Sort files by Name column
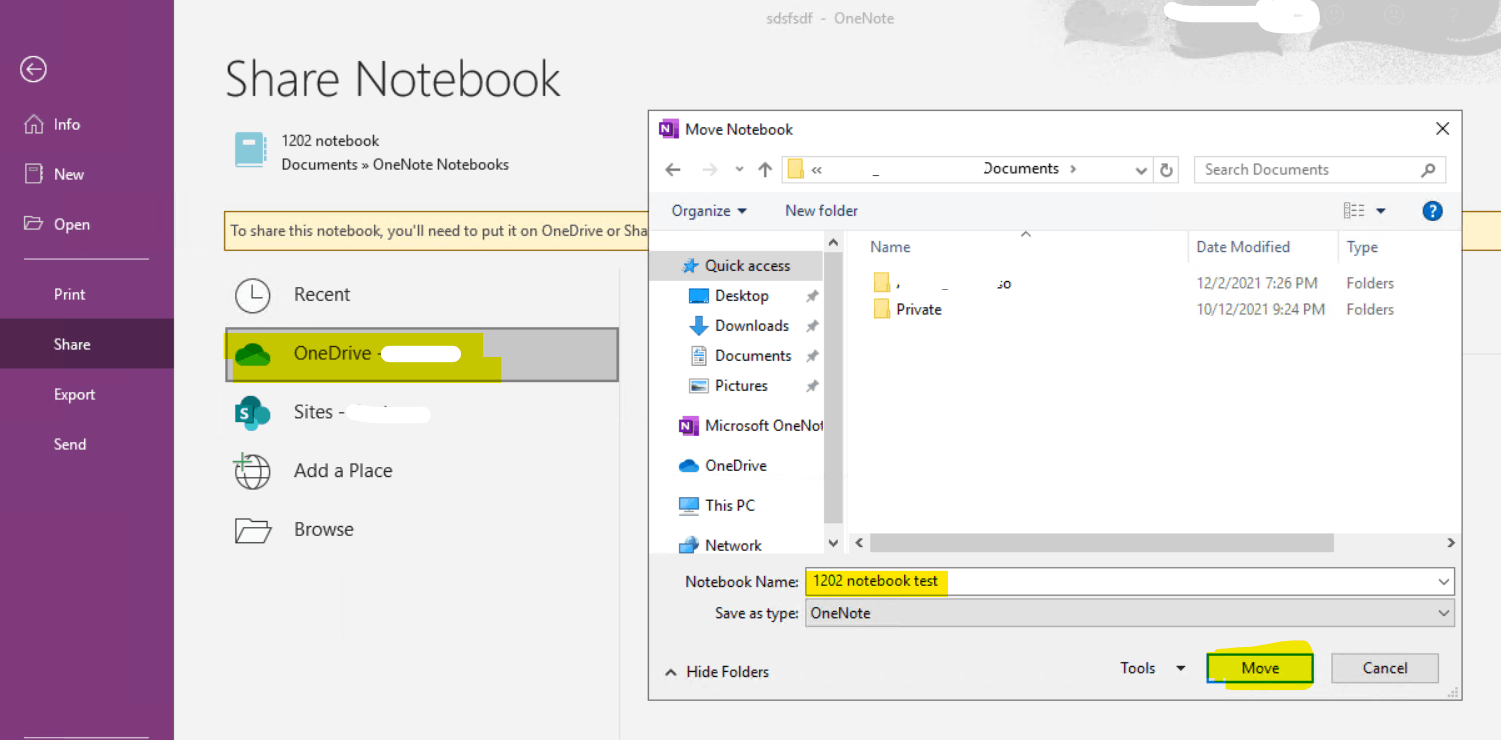The width and height of the screenshot is (1501, 740). point(890,247)
